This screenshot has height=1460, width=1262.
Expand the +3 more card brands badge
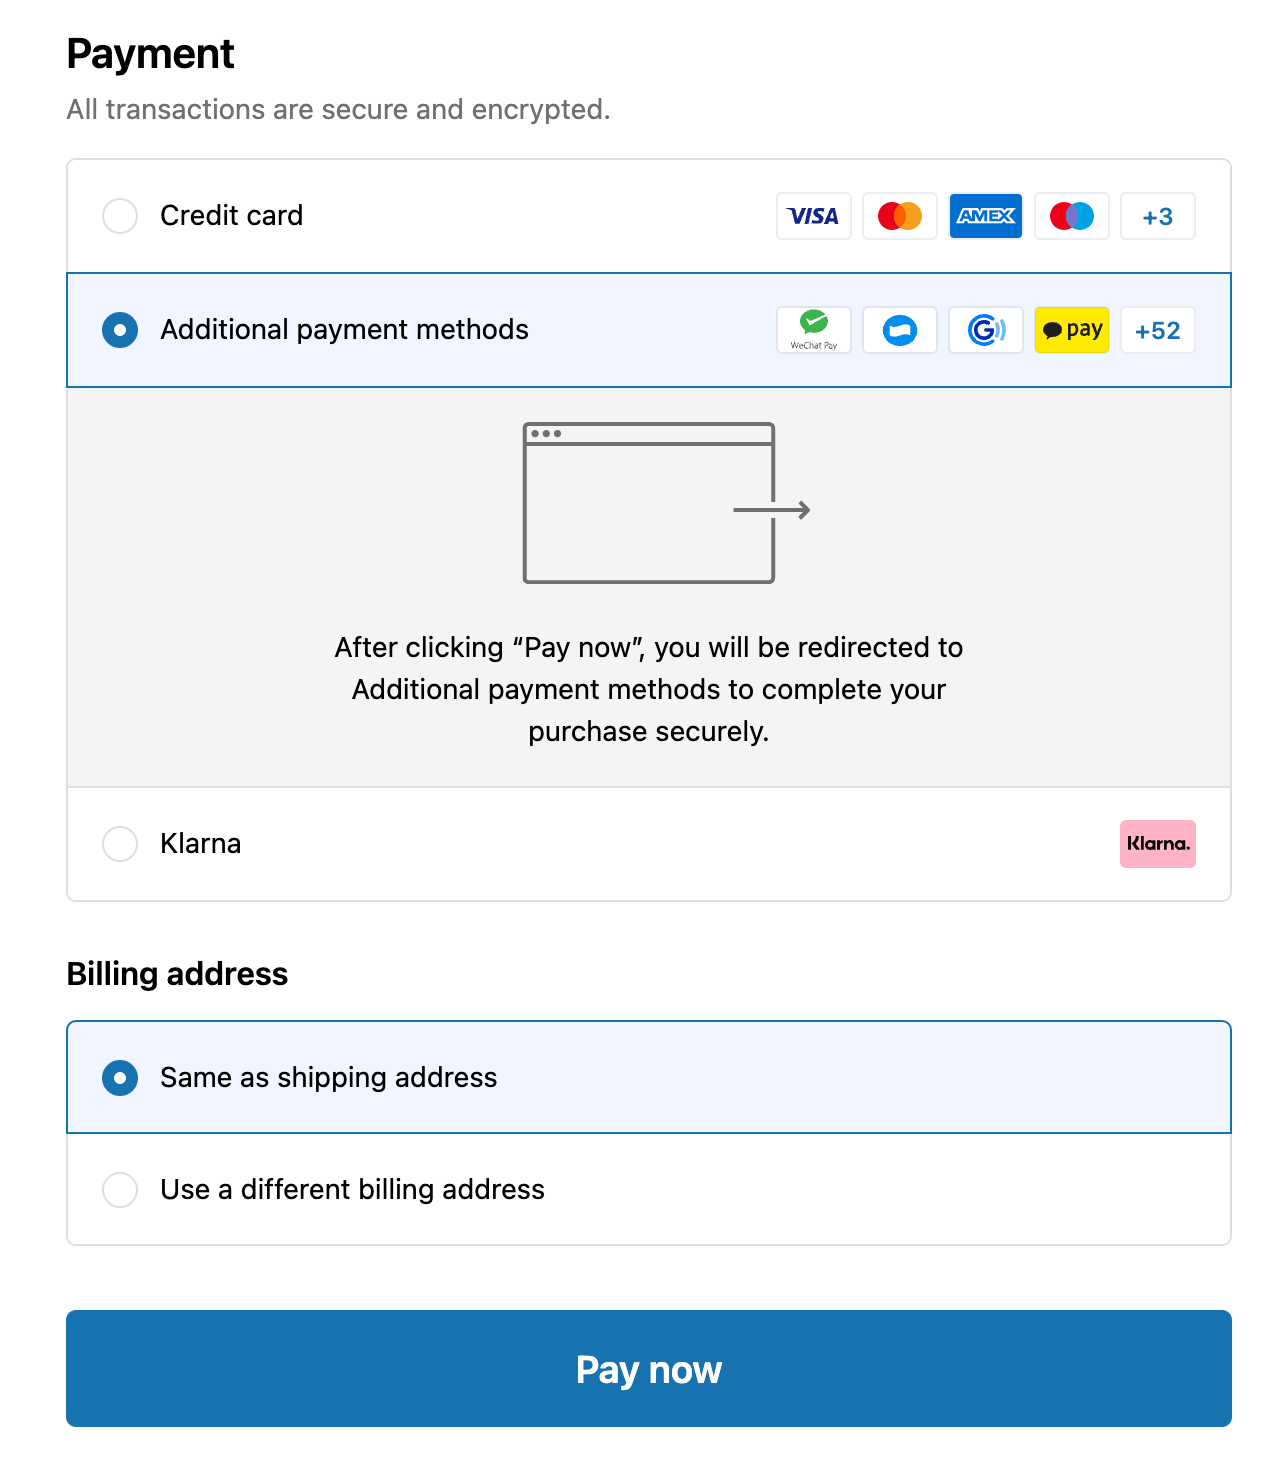(1157, 216)
